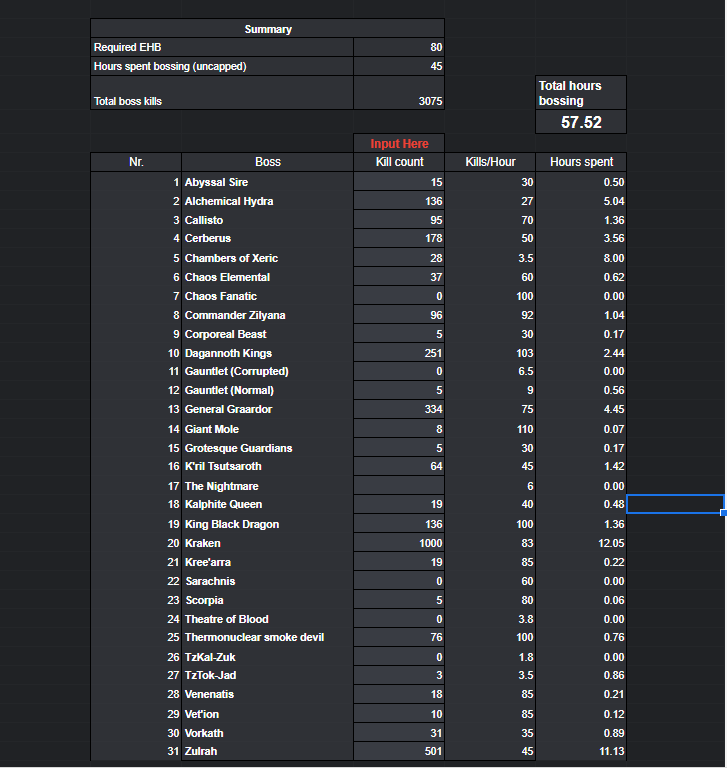Viewport: 727px width, 768px height.
Task: Click the Chambers of Xeric boss name
Action: tap(231, 258)
